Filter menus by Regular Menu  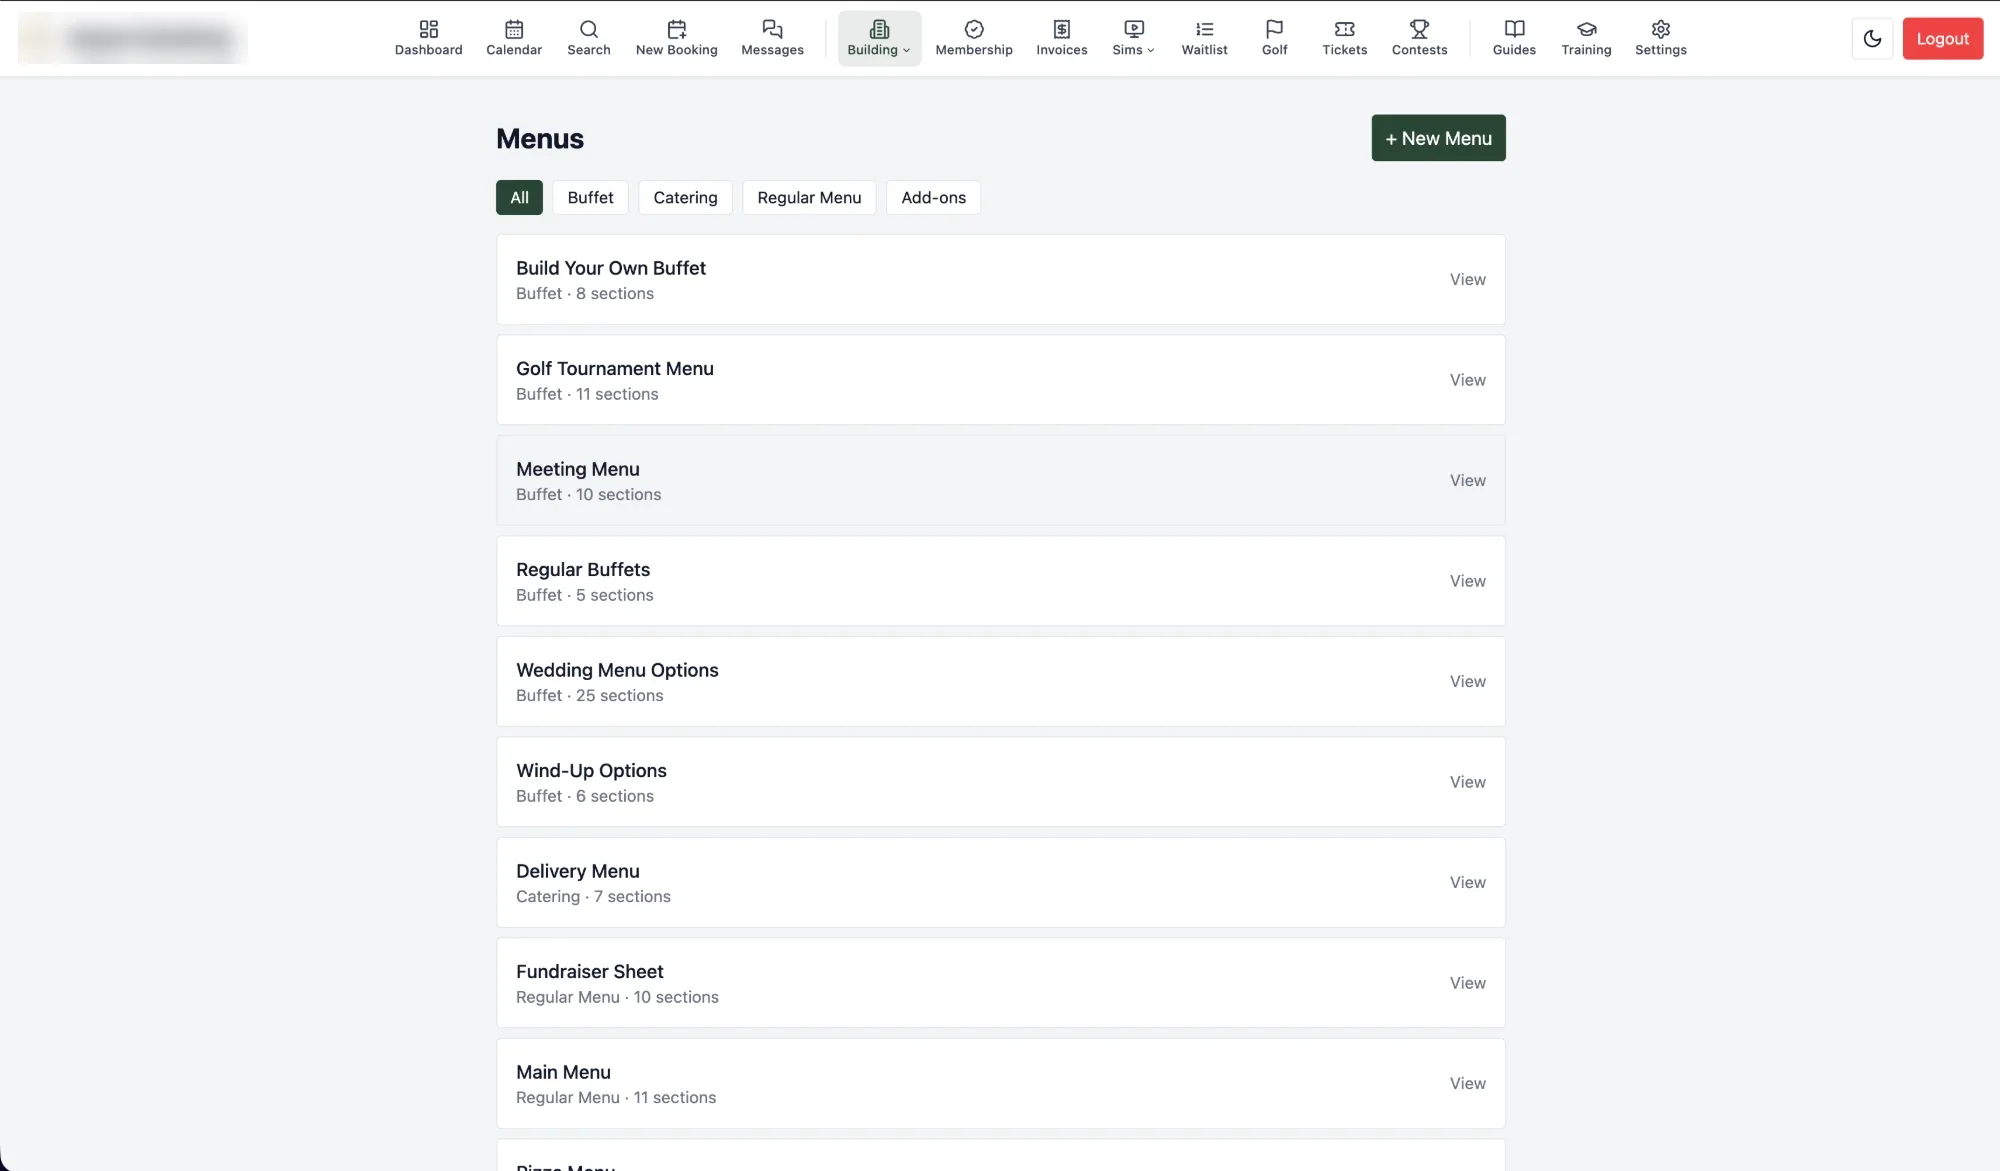[x=809, y=197]
